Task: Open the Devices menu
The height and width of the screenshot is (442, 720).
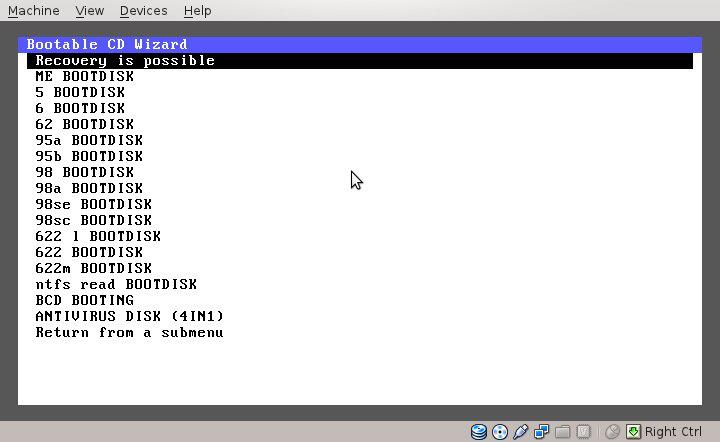Action: tap(143, 10)
